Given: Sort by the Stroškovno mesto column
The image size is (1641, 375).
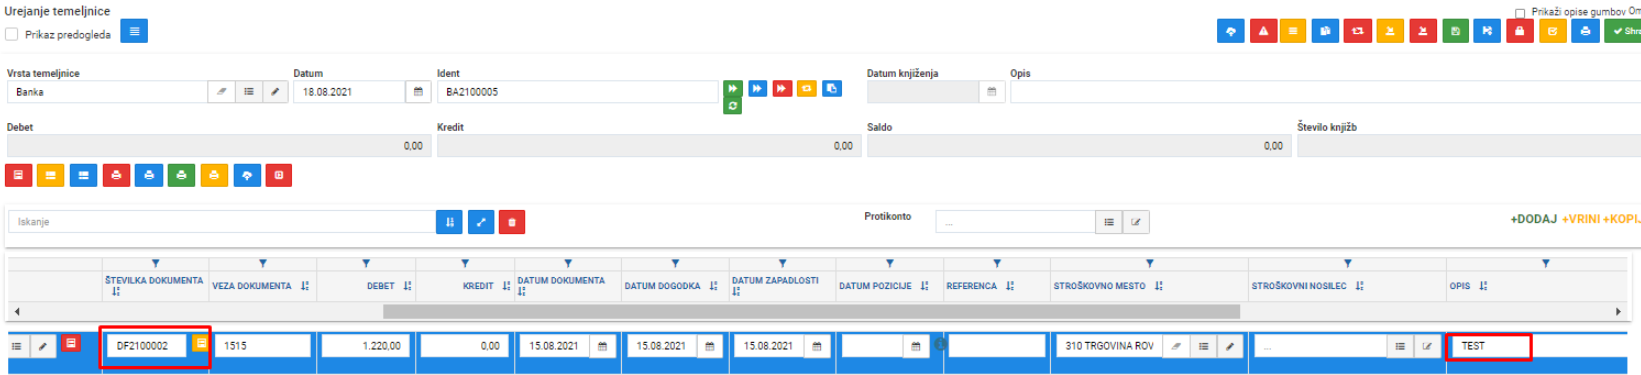Looking at the screenshot, I should pyautogui.click(x=1158, y=286).
